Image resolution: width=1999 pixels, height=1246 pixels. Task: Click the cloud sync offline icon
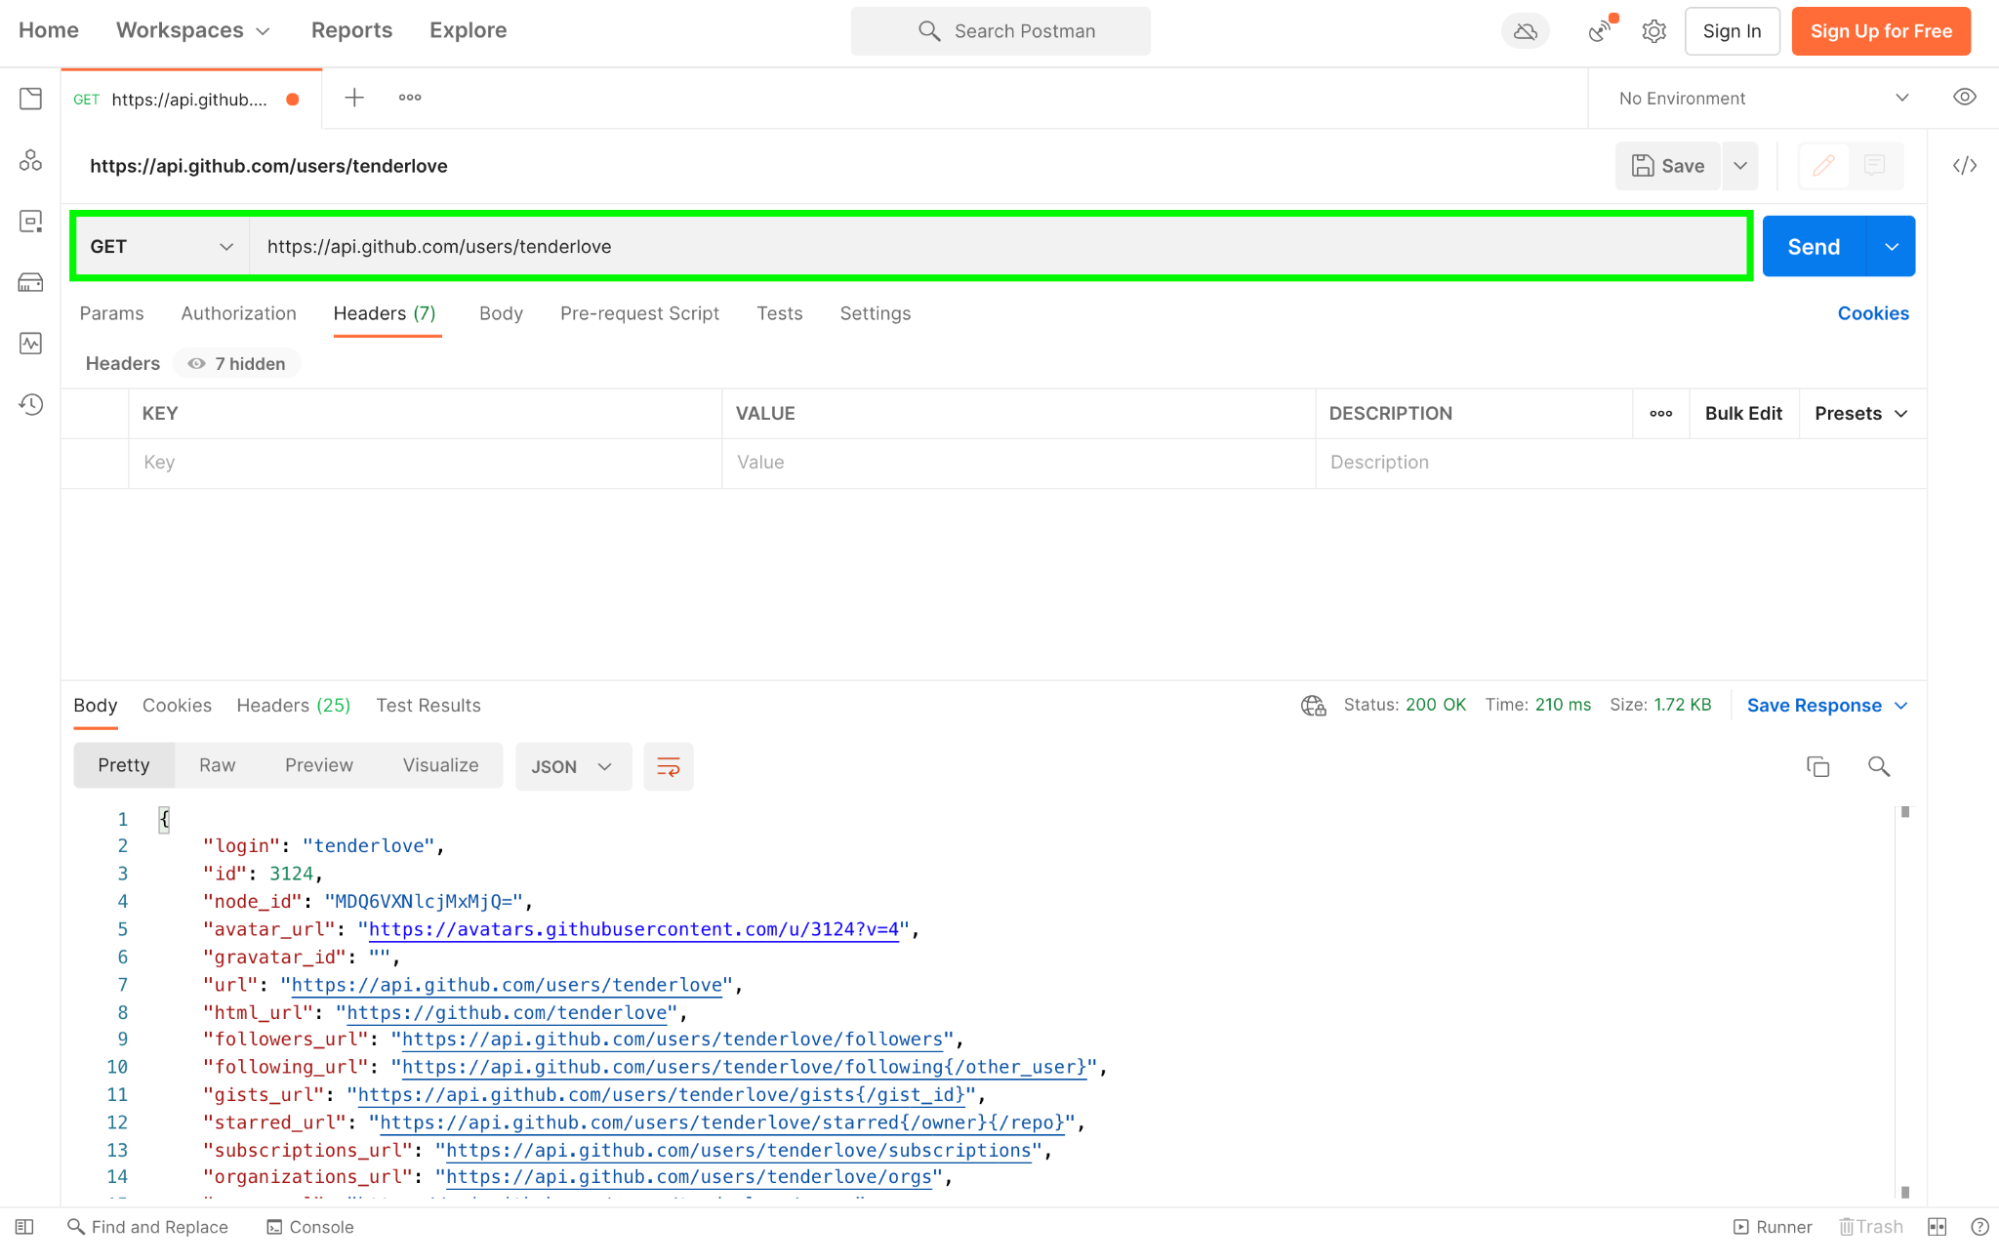pyautogui.click(x=1525, y=31)
